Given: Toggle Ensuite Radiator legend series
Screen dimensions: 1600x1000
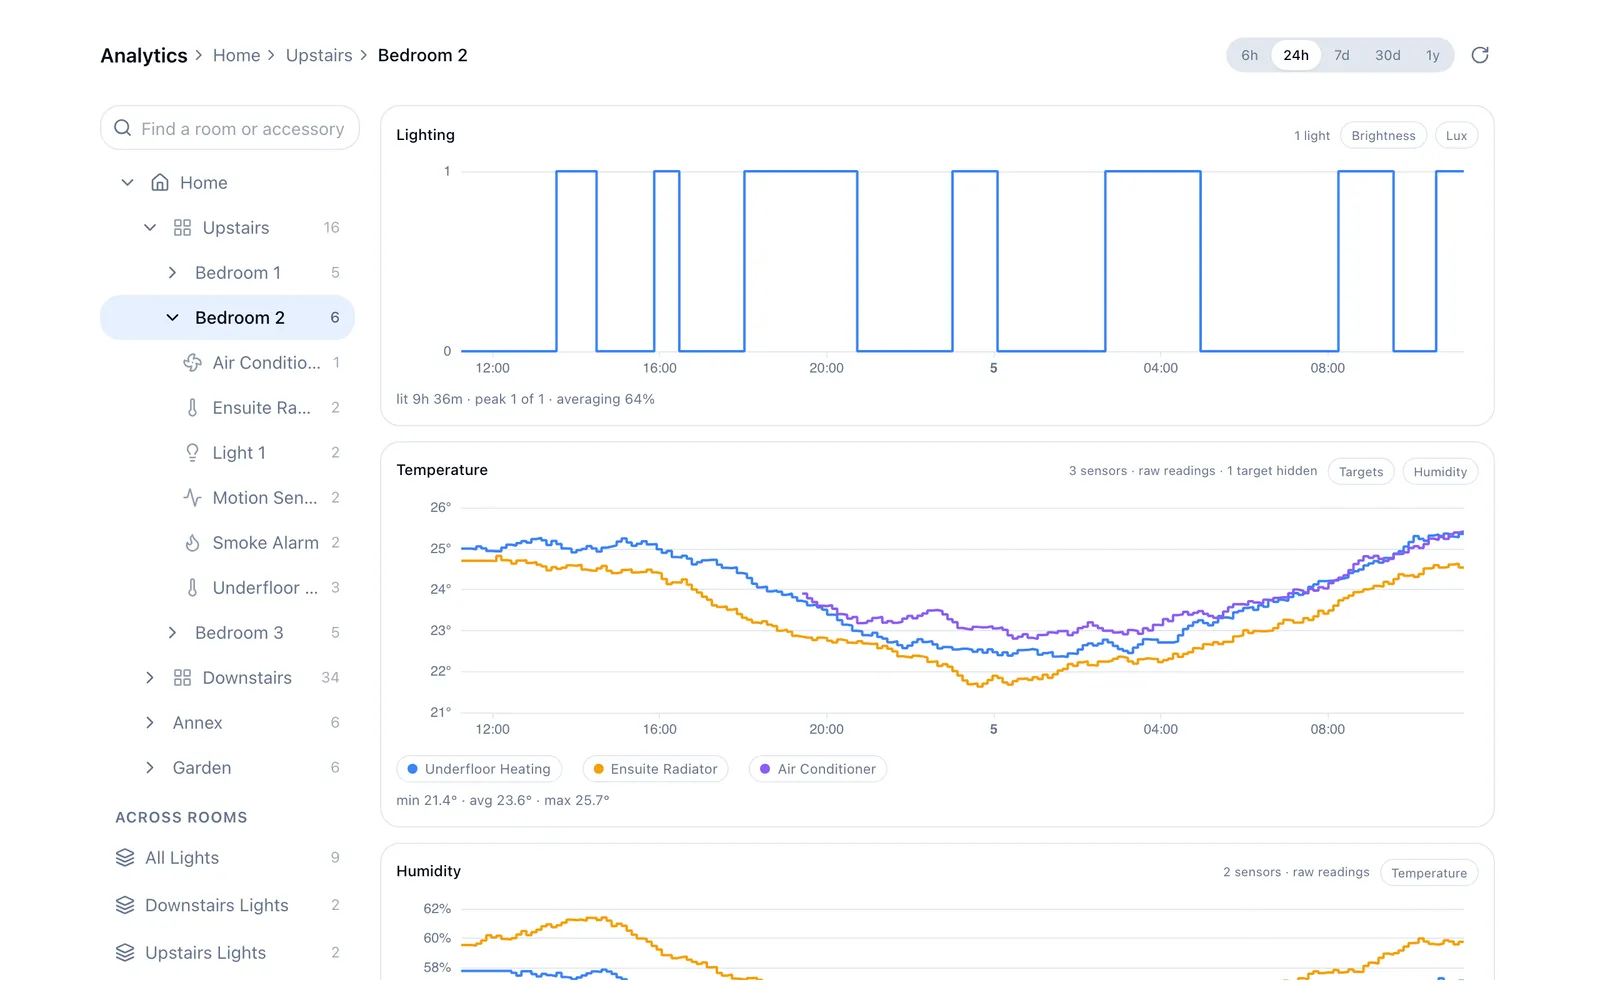Looking at the screenshot, I should pos(655,769).
